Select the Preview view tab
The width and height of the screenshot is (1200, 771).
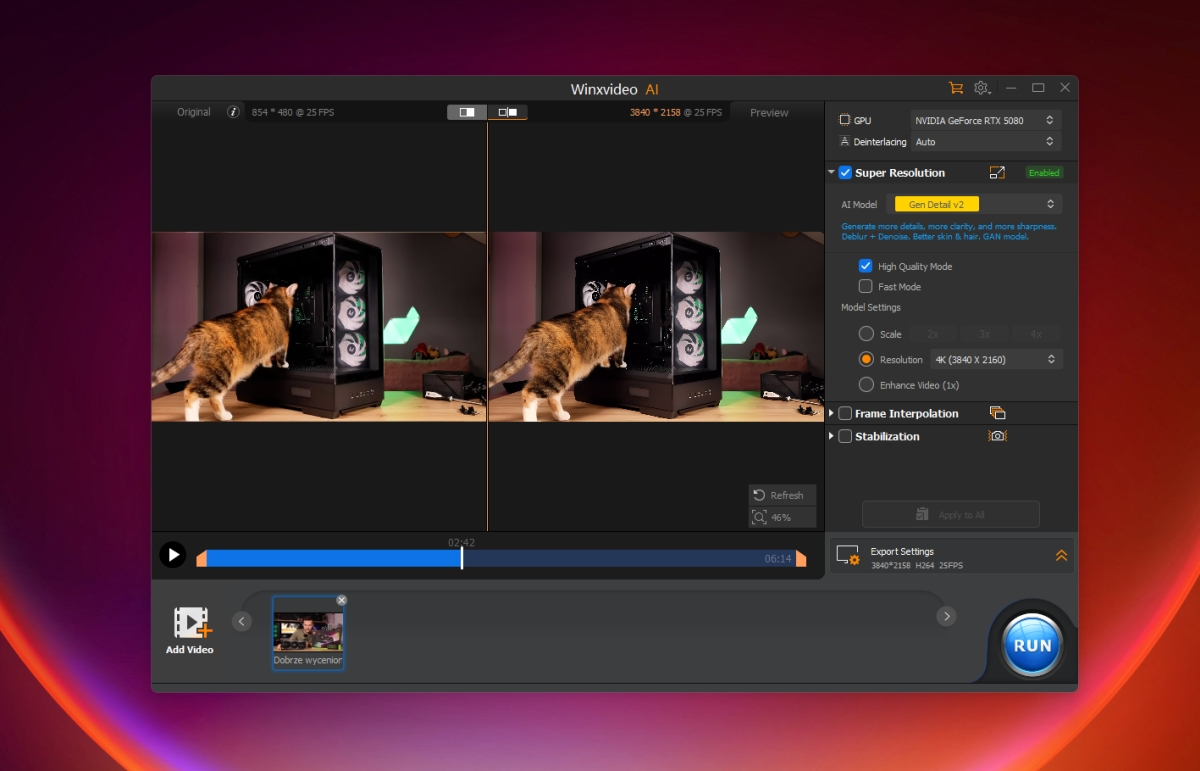769,113
